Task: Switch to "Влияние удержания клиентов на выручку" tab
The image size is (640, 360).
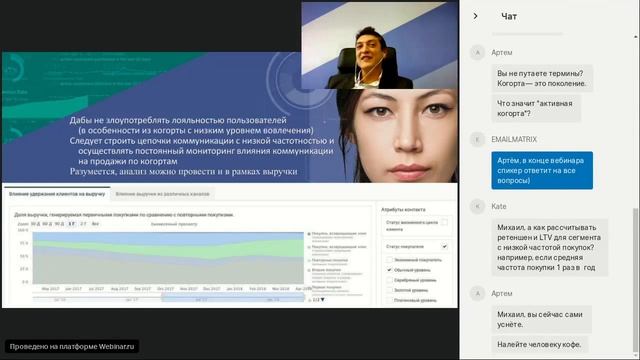Action: click(x=57, y=194)
